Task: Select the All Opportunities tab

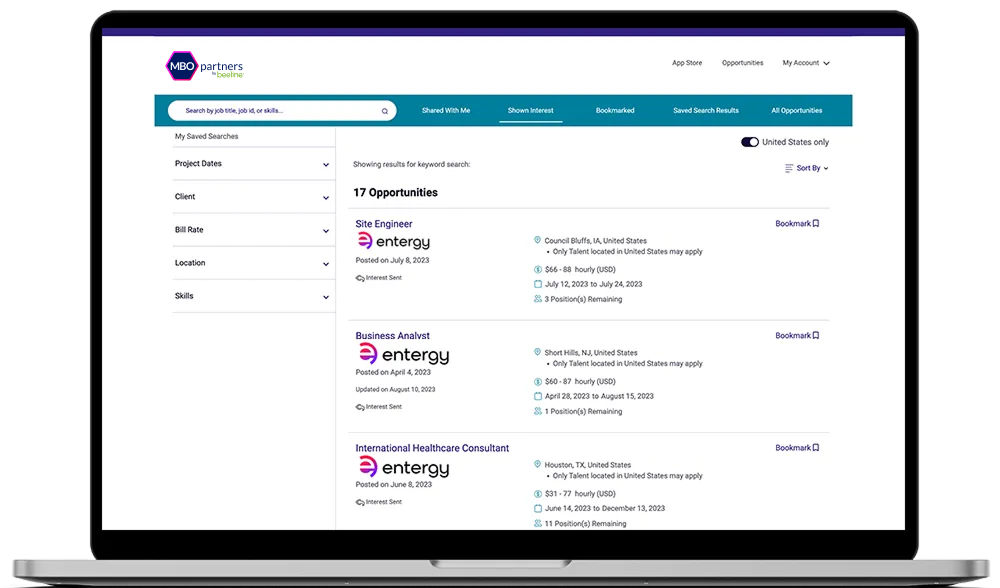Action: pyautogui.click(x=796, y=111)
